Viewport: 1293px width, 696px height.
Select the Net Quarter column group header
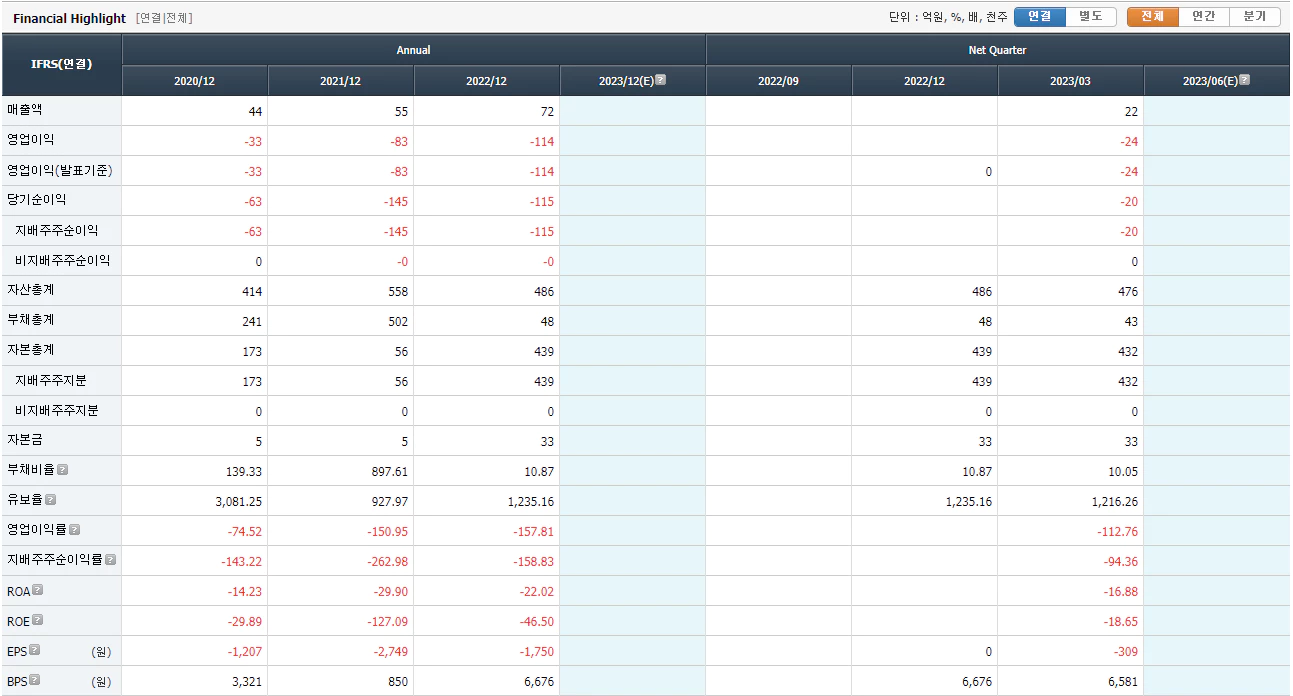tap(998, 50)
